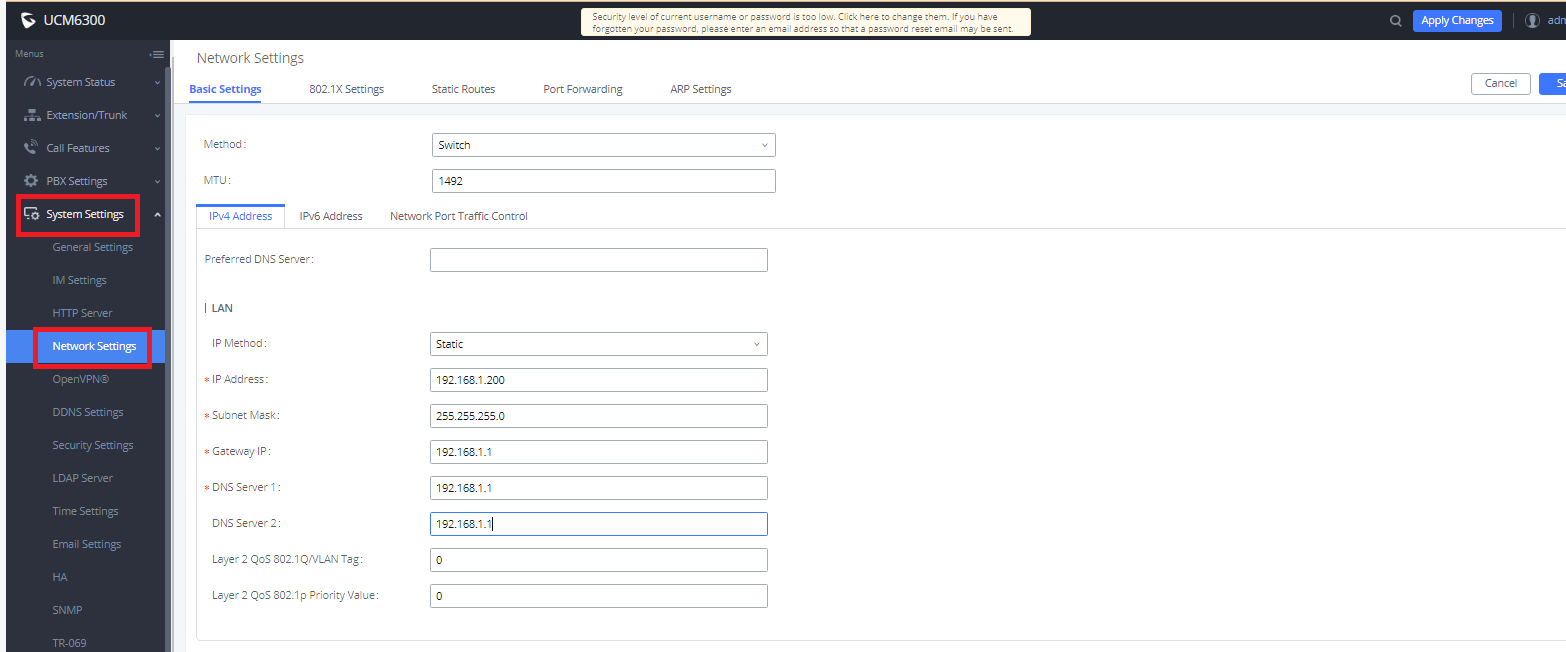Open the Port Forwarding tab

(x=583, y=89)
